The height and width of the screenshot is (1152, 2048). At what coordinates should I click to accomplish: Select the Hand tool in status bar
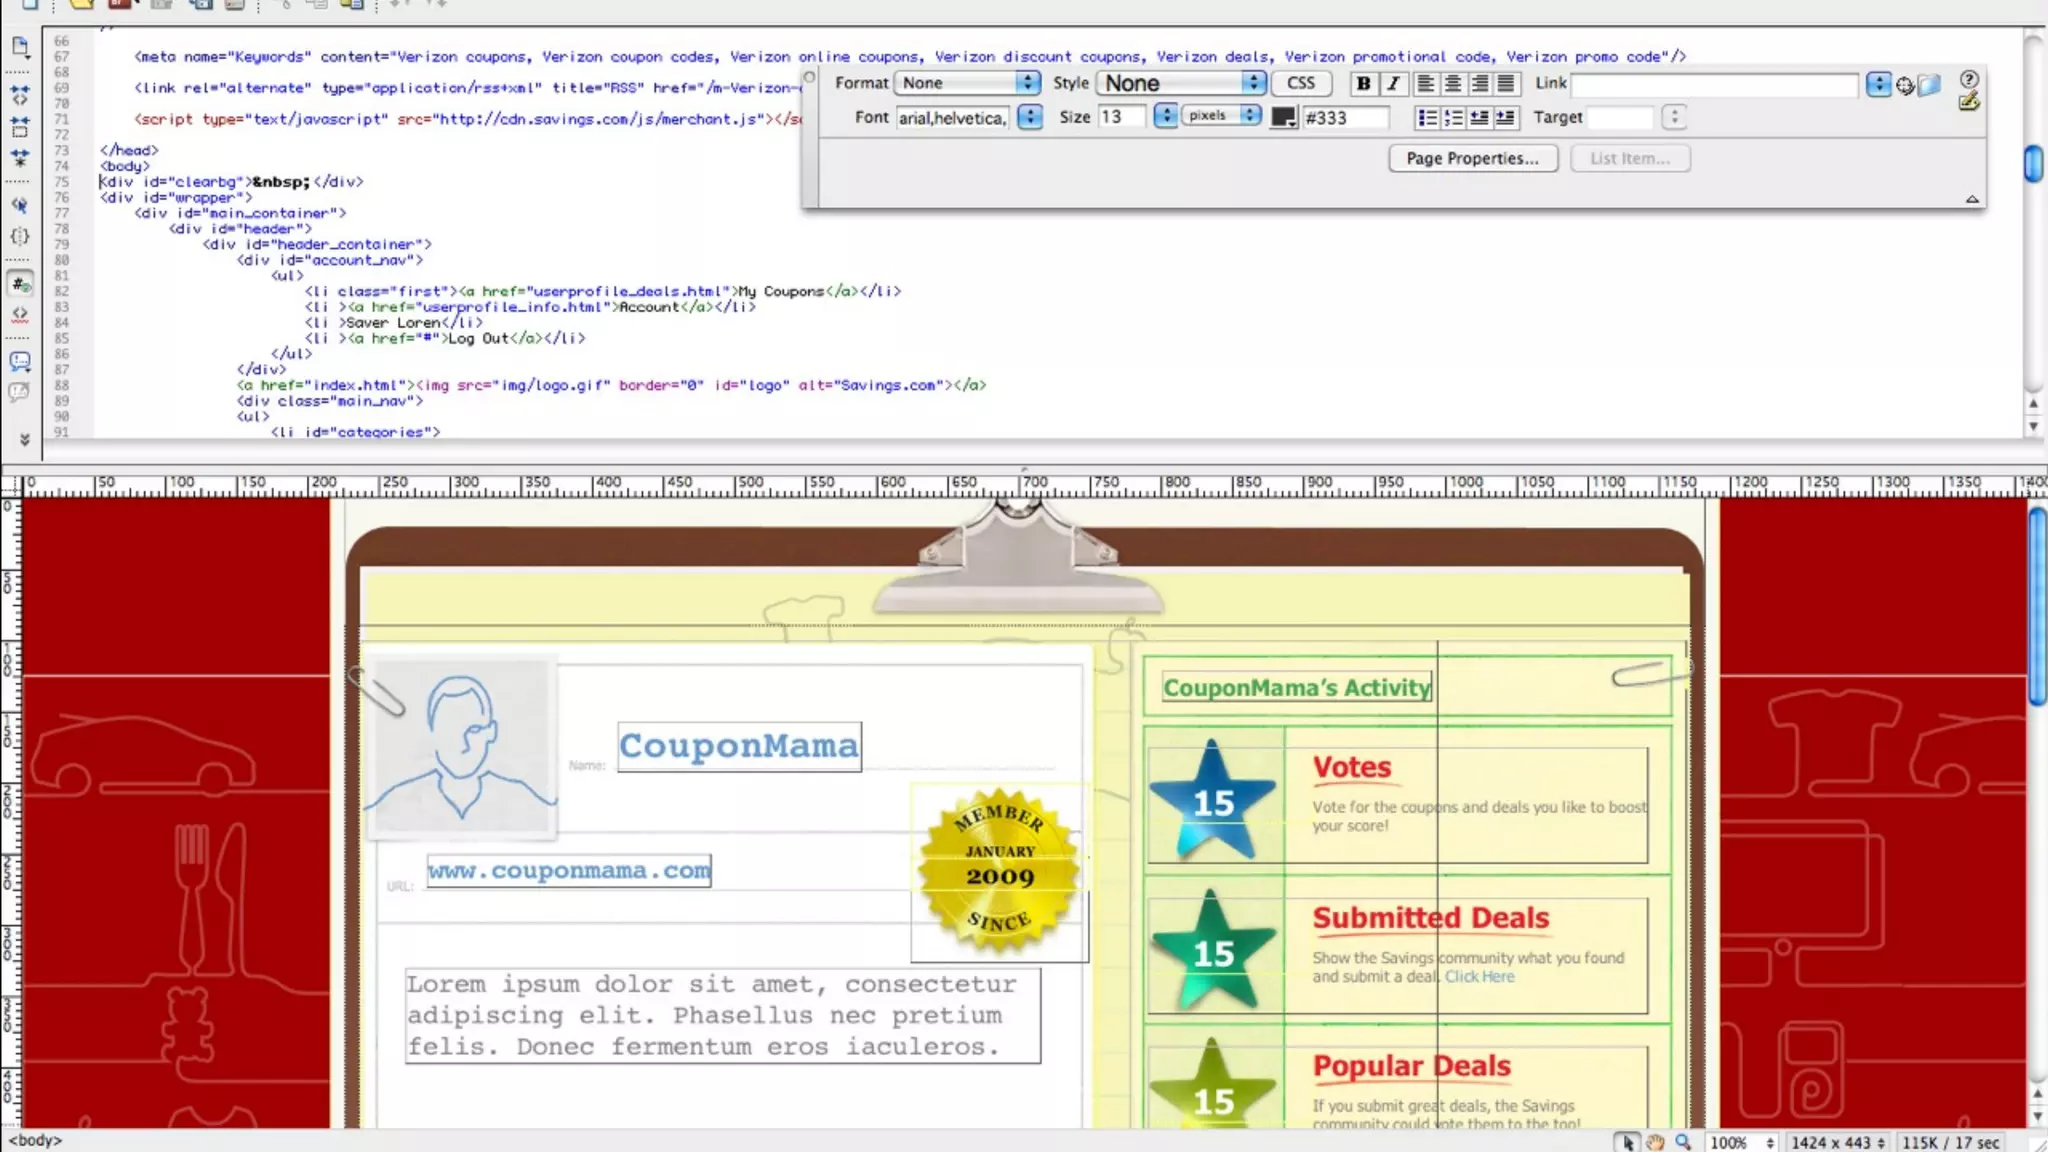point(1656,1142)
